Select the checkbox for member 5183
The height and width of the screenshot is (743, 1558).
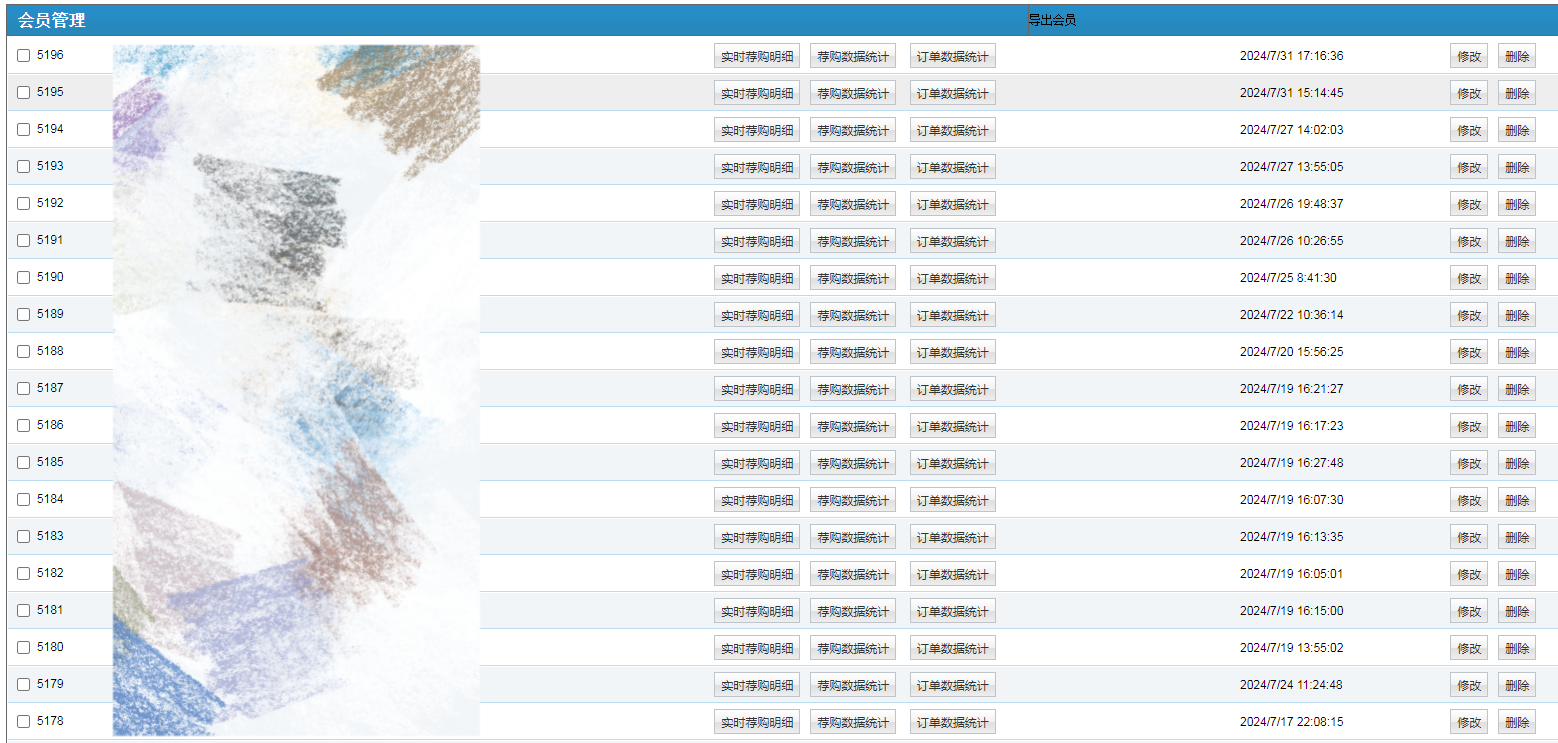[23, 537]
